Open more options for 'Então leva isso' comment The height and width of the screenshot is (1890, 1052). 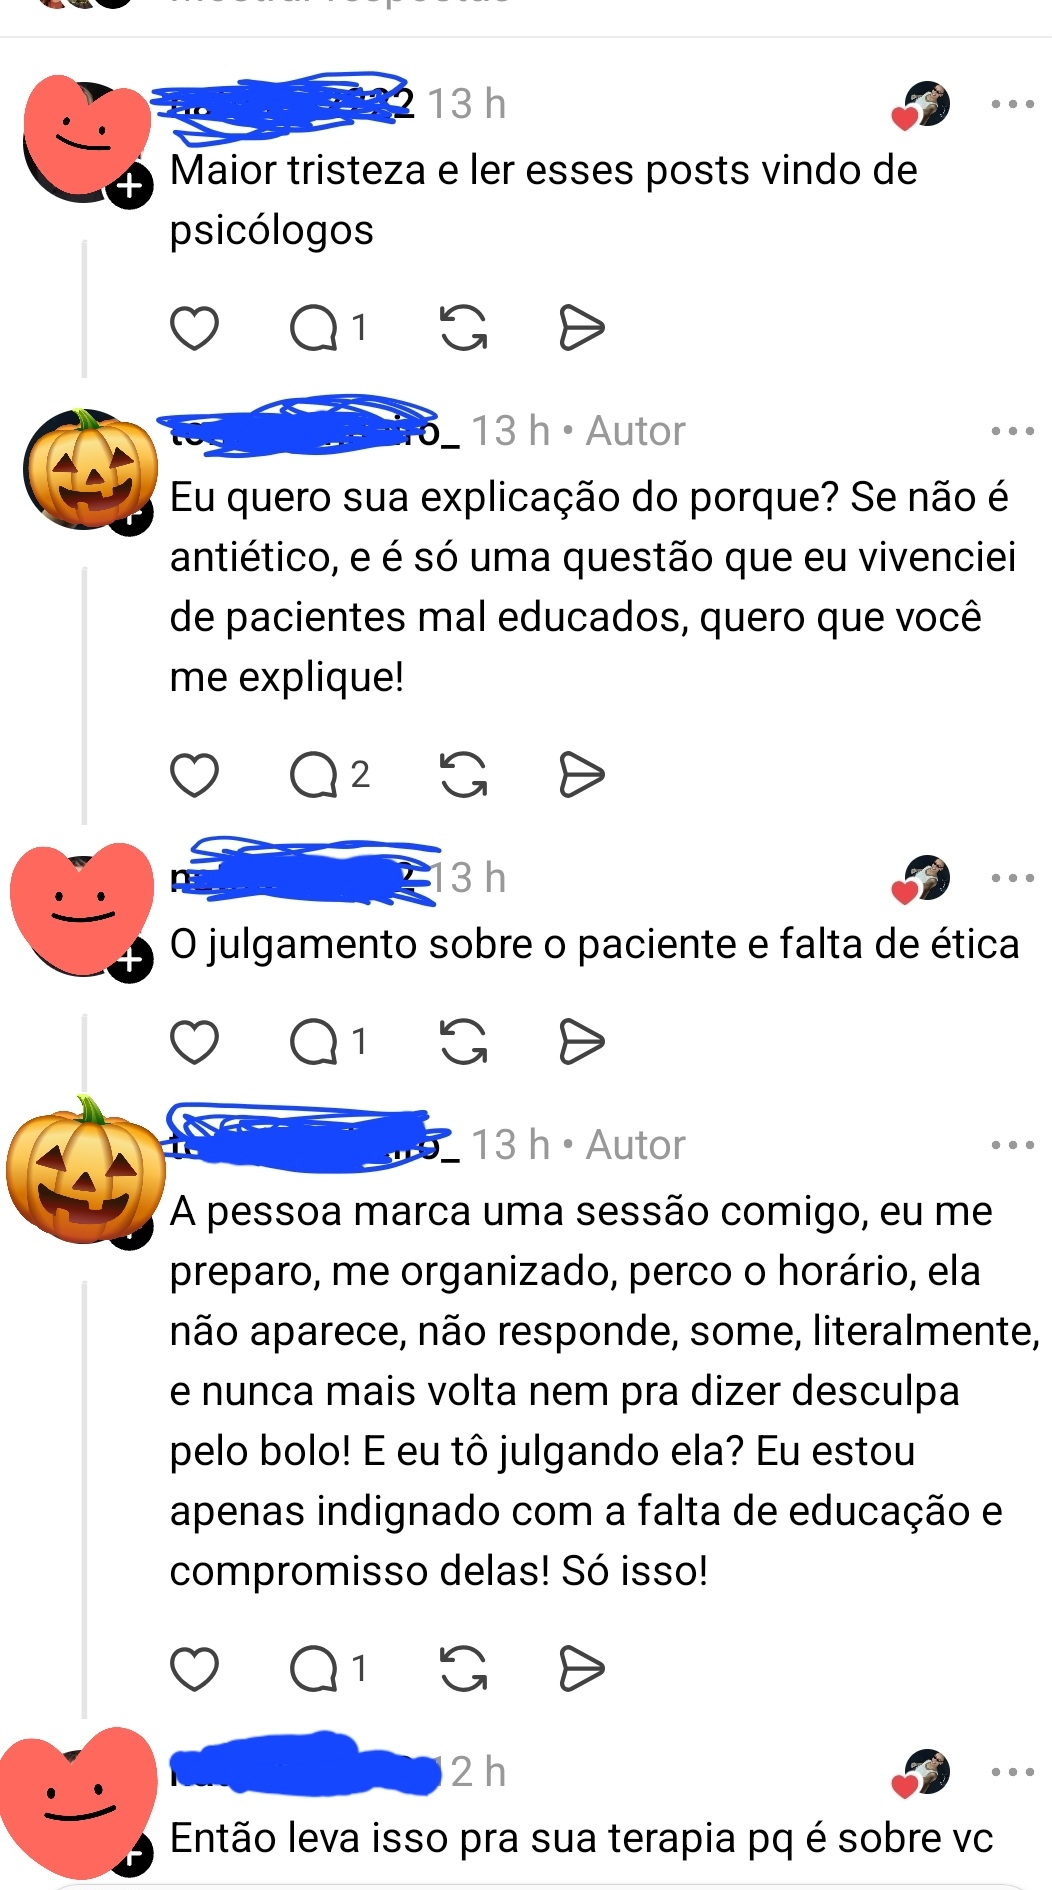pyautogui.click(x=1012, y=1772)
